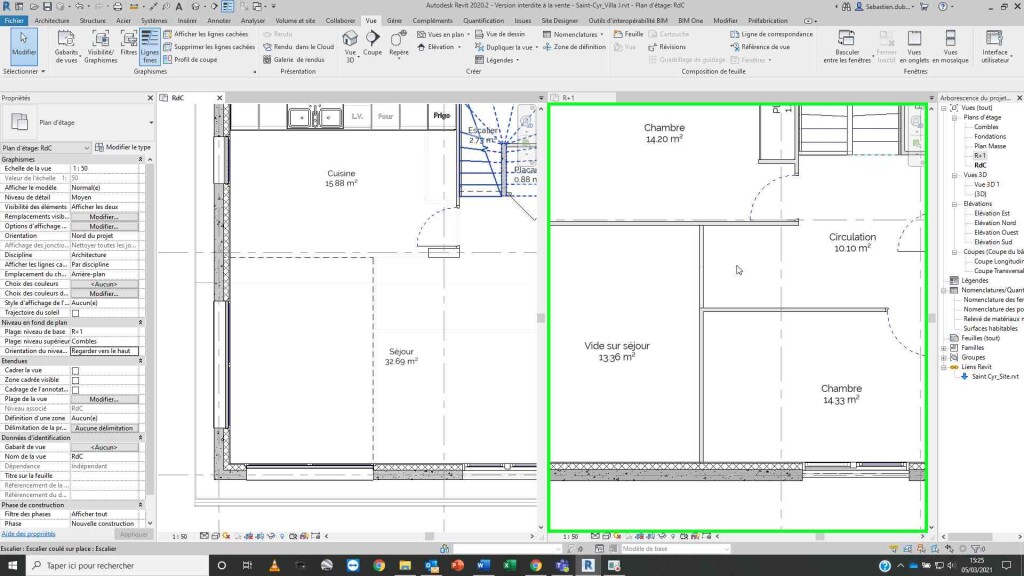Open Aide des propriétés link
This screenshot has height=576, width=1024.
pos(29,534)
